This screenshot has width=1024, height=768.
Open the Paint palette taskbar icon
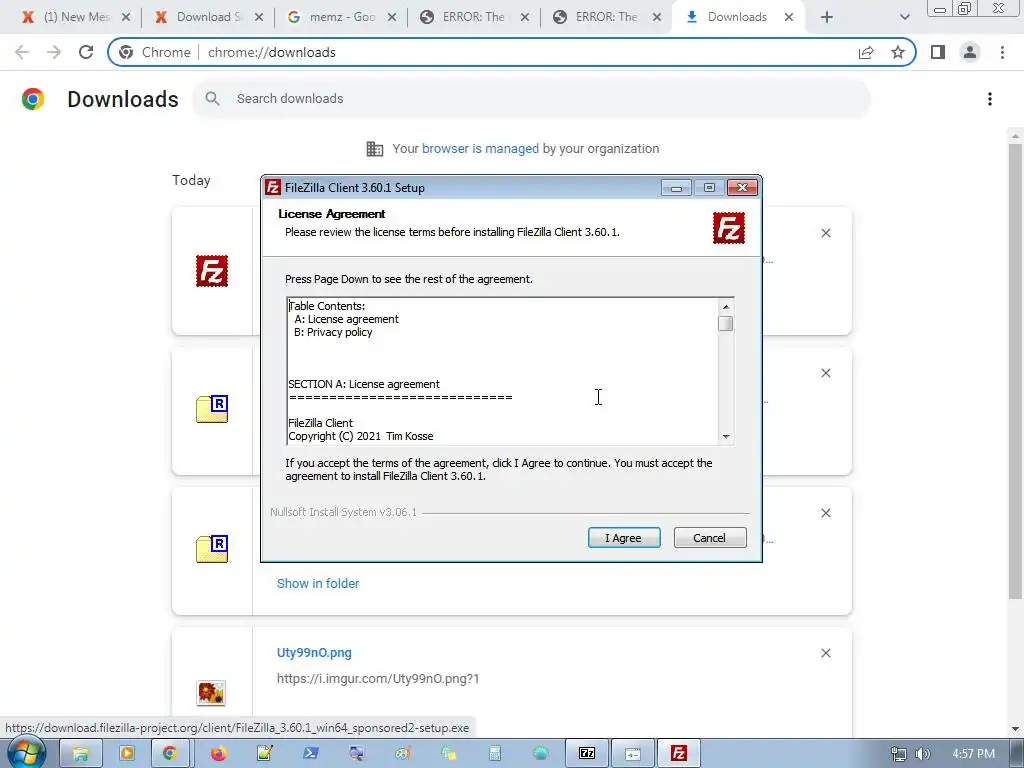[x=403, y=754]
